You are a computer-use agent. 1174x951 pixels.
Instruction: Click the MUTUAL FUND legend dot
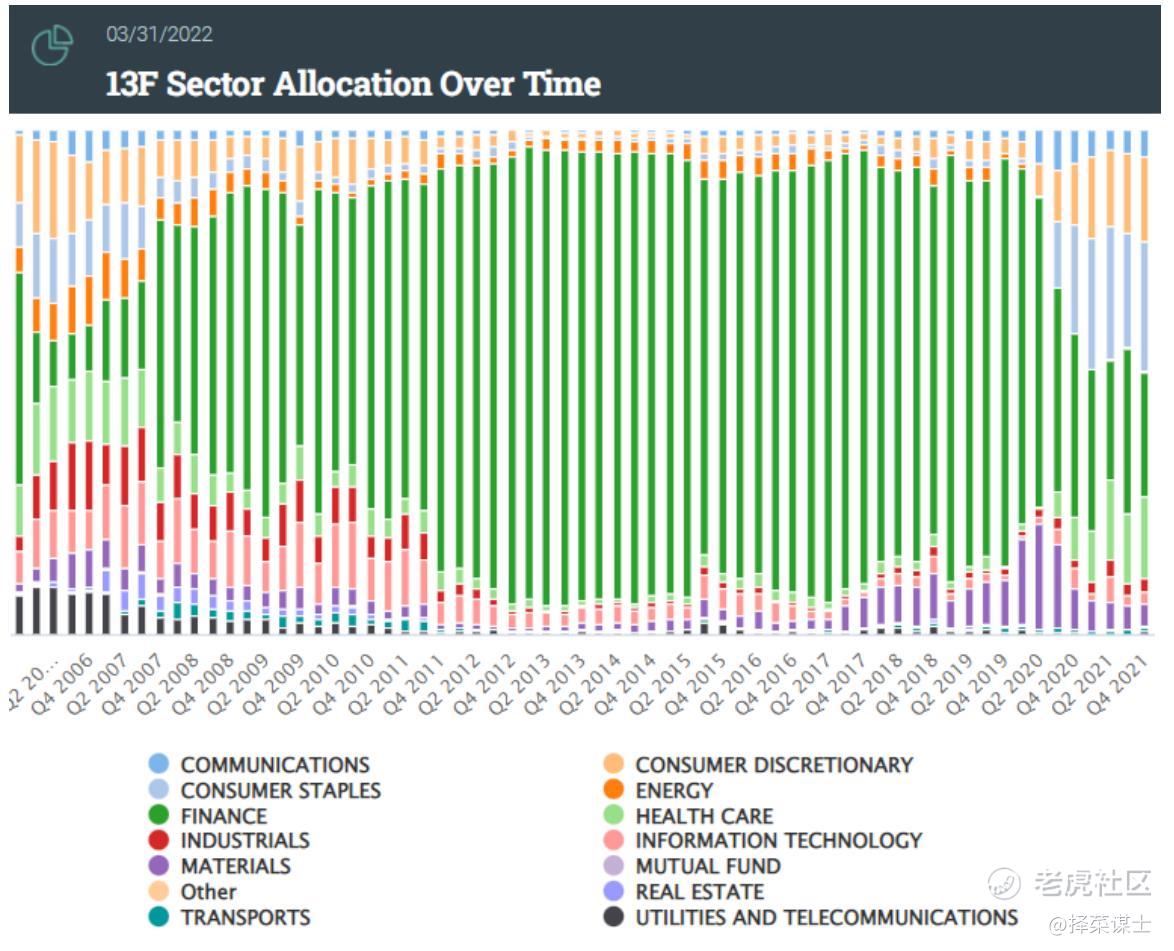[x=614, y=866]
